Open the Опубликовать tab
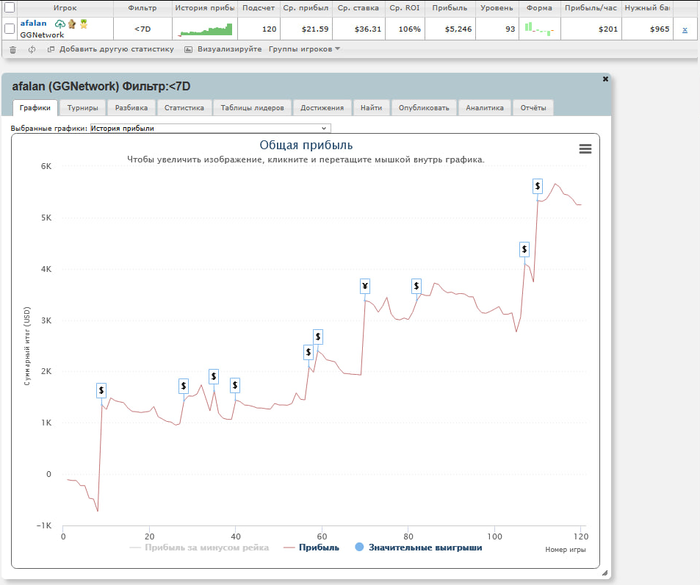 click(x=424, y=108)
